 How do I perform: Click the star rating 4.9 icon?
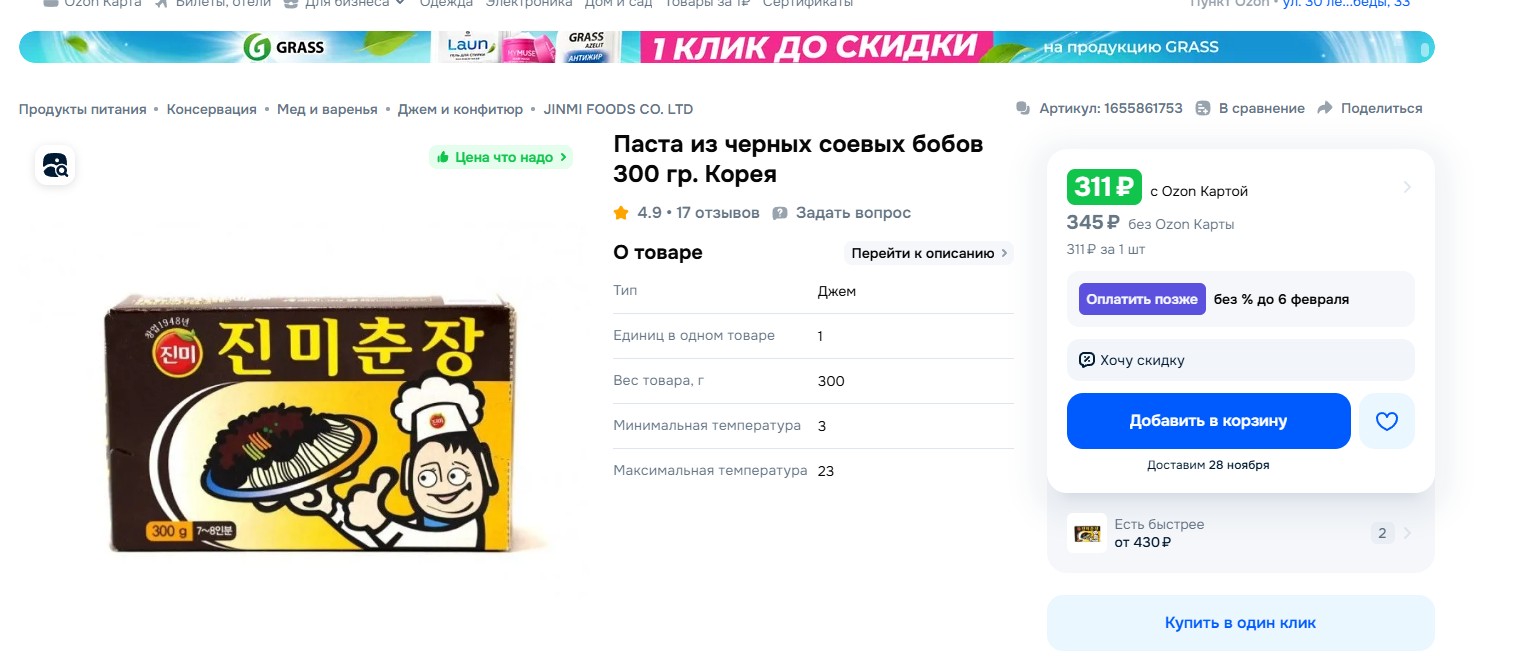pyautogui.click(x=621, y=213)
